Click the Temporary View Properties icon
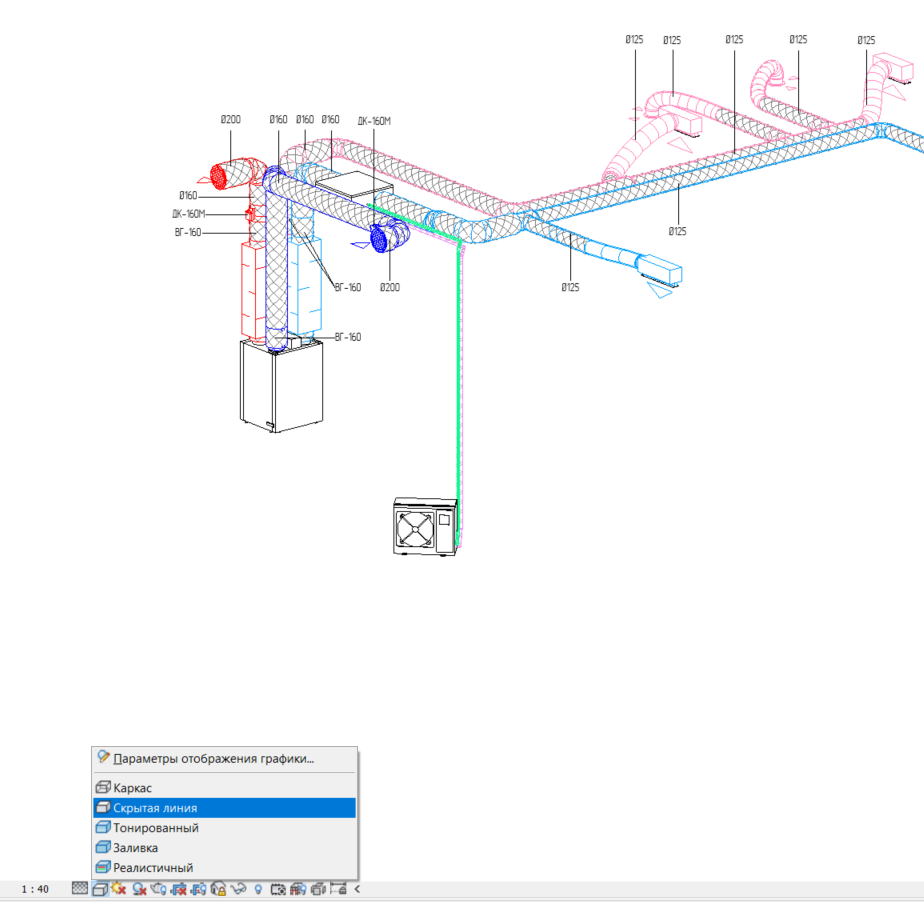The height and width of the screenshot is (902, 924). coord(276,889)
